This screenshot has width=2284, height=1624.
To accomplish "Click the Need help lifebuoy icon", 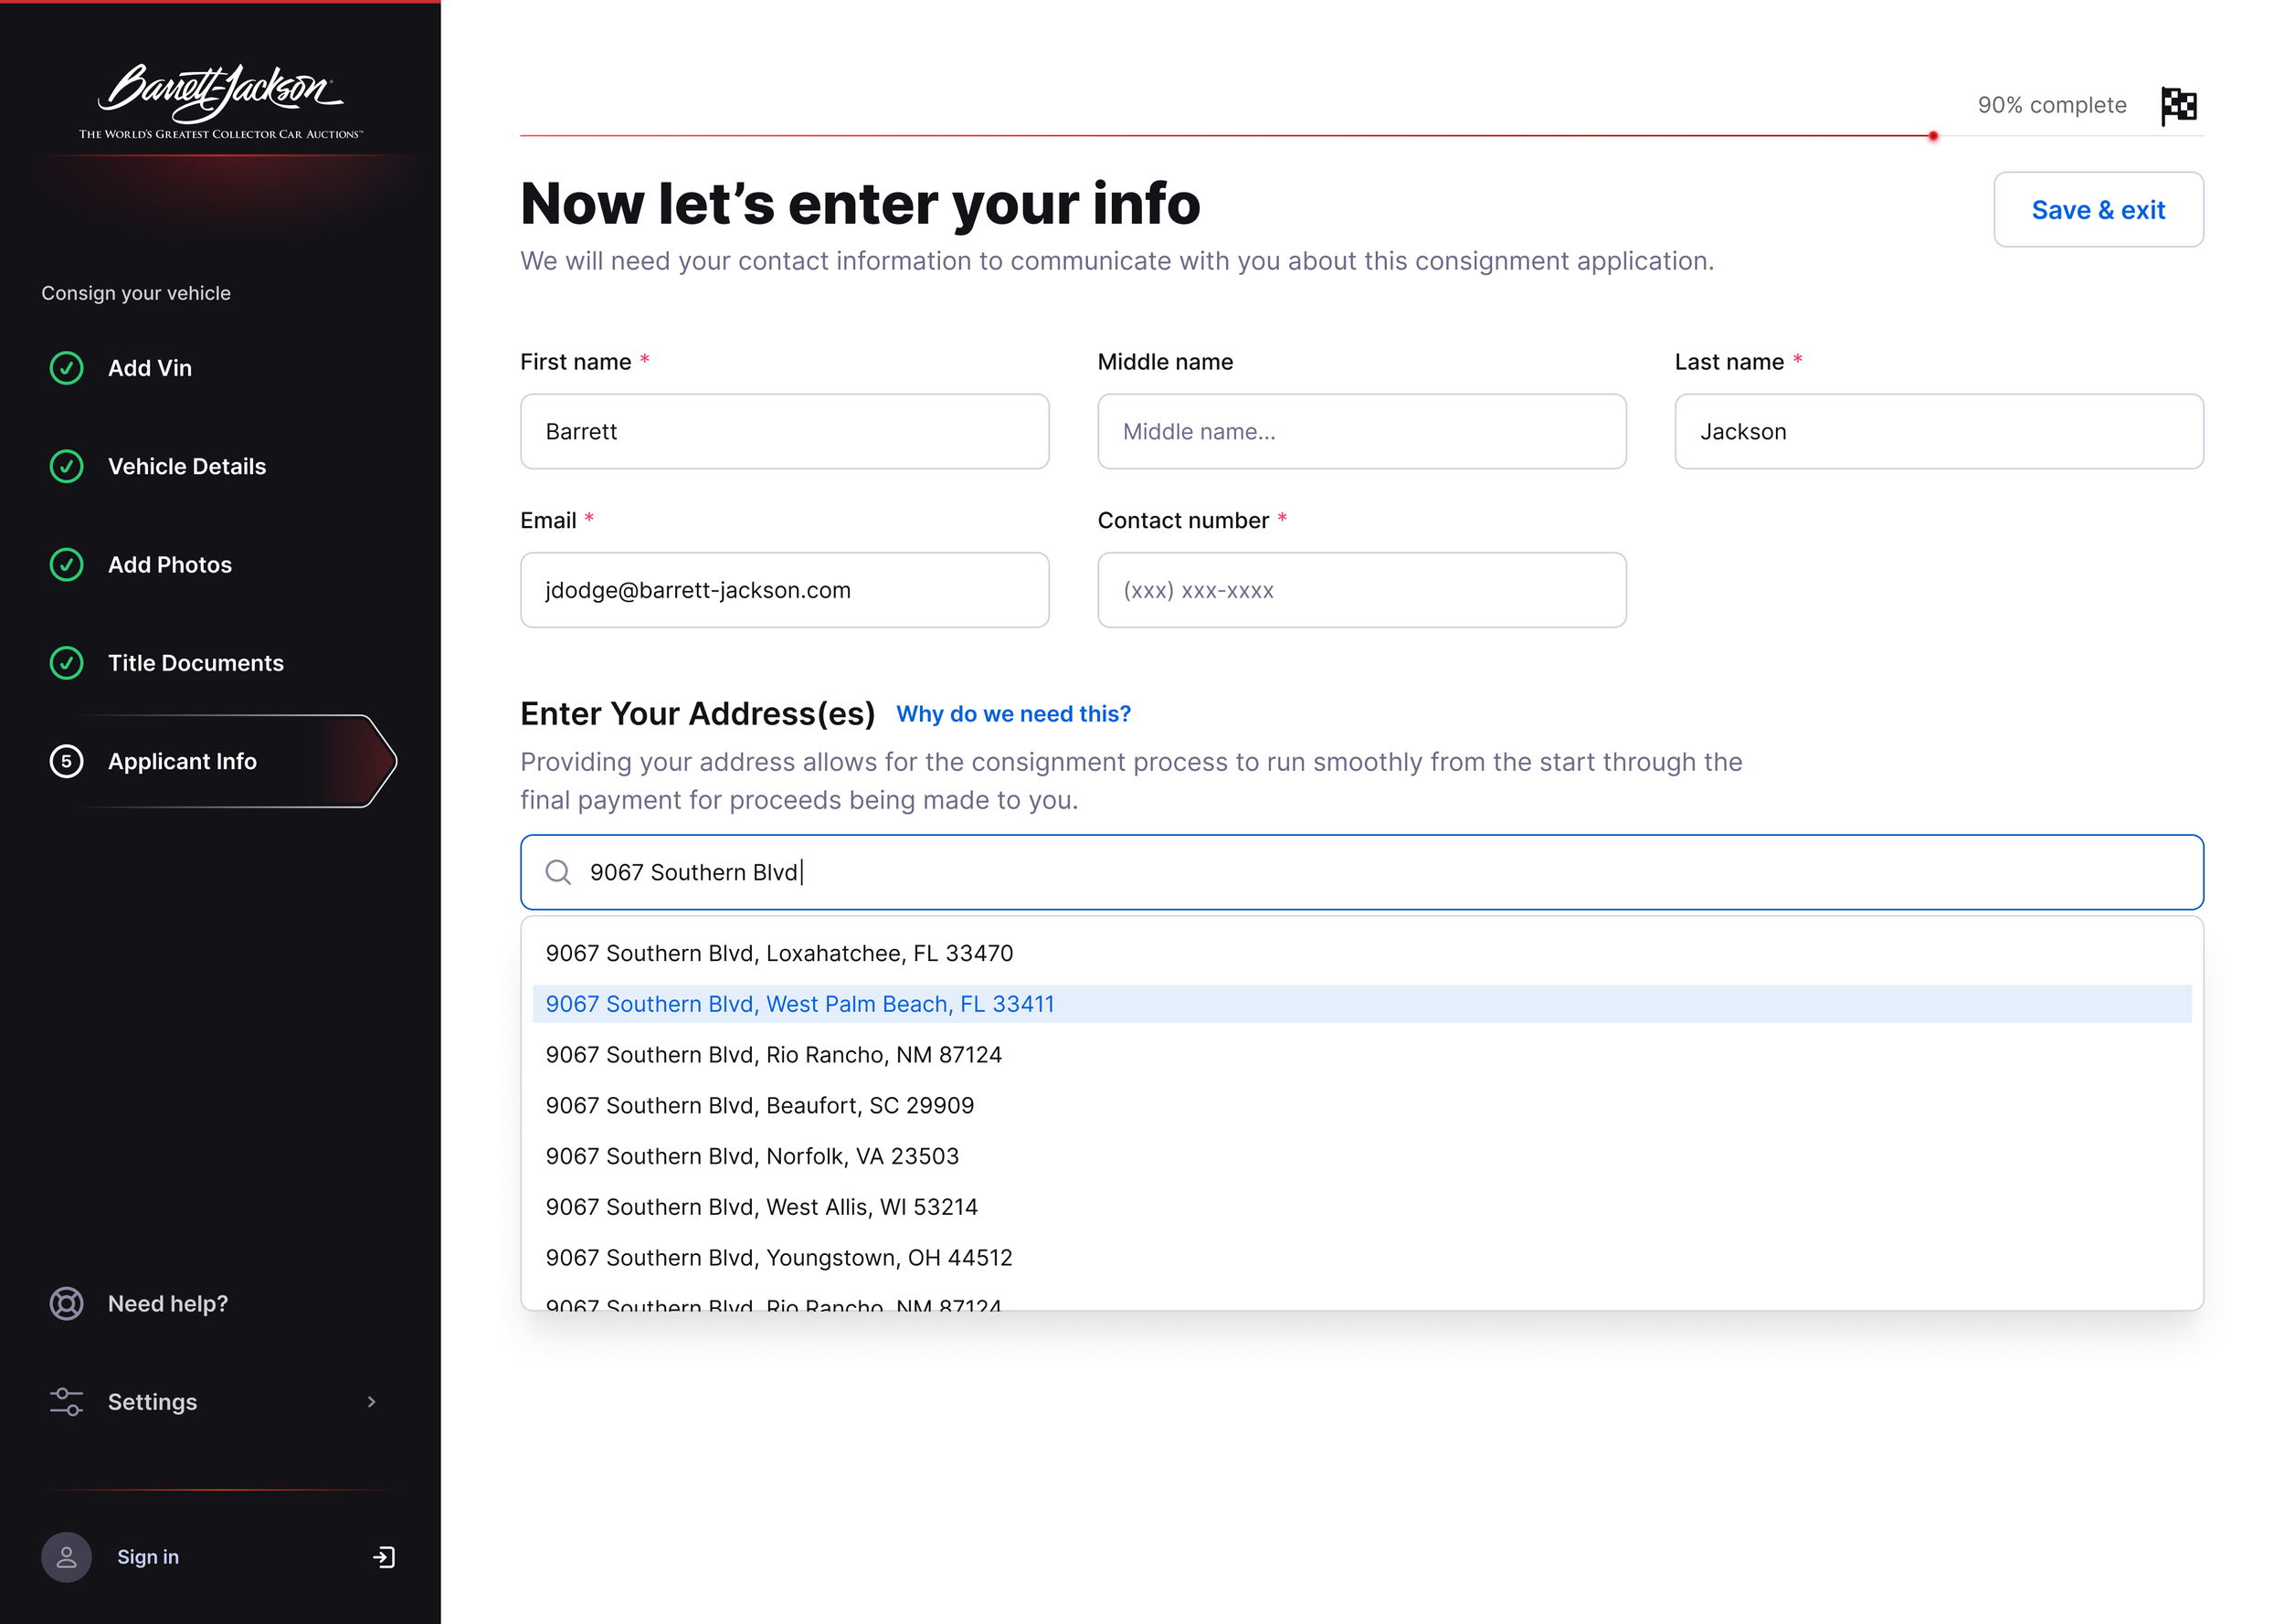I will click(x=67, y=1304).
